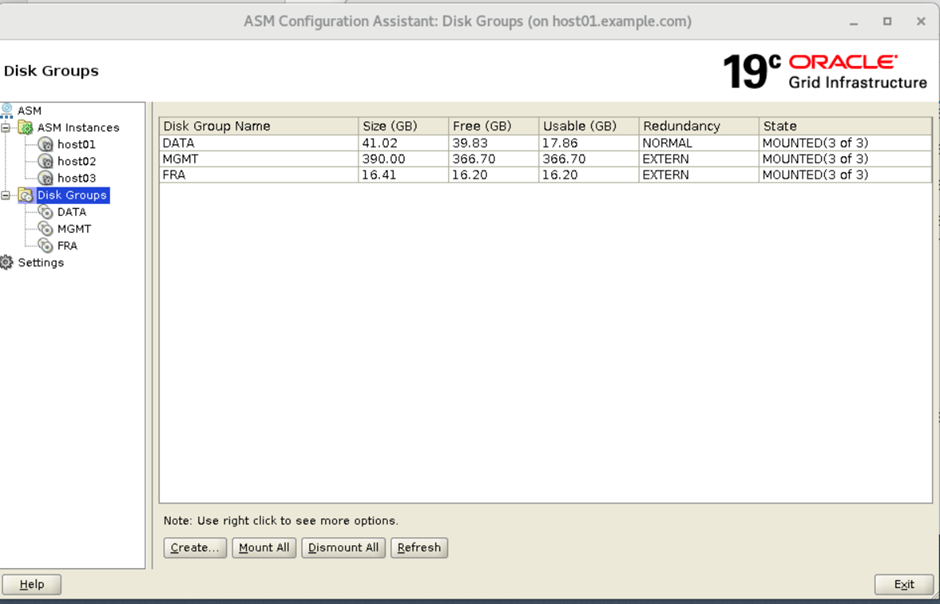Click the Mount All button
940x604 pixels.
(x=264, y=548)
